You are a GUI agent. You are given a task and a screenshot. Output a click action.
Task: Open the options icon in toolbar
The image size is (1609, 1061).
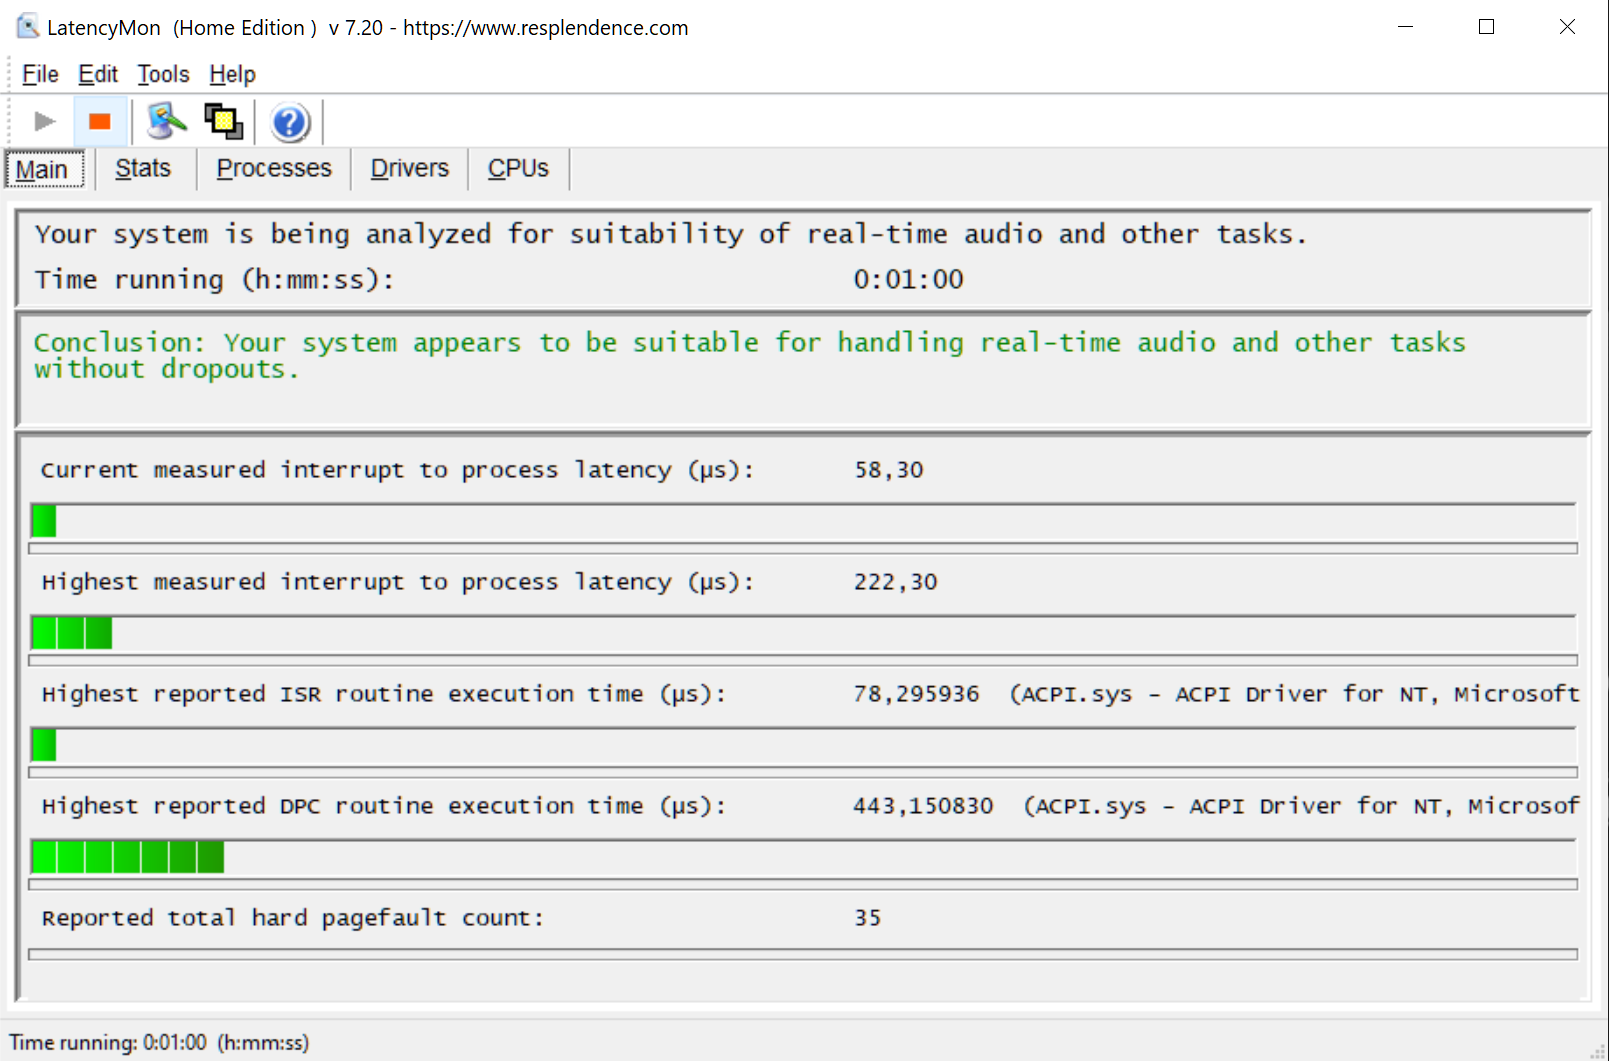166,122
